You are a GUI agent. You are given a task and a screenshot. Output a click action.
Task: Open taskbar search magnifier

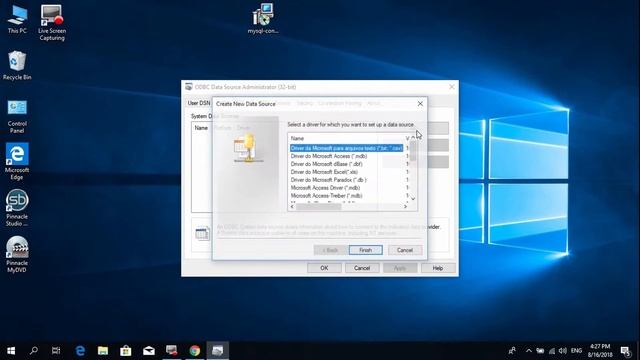(x=34, y=351)
